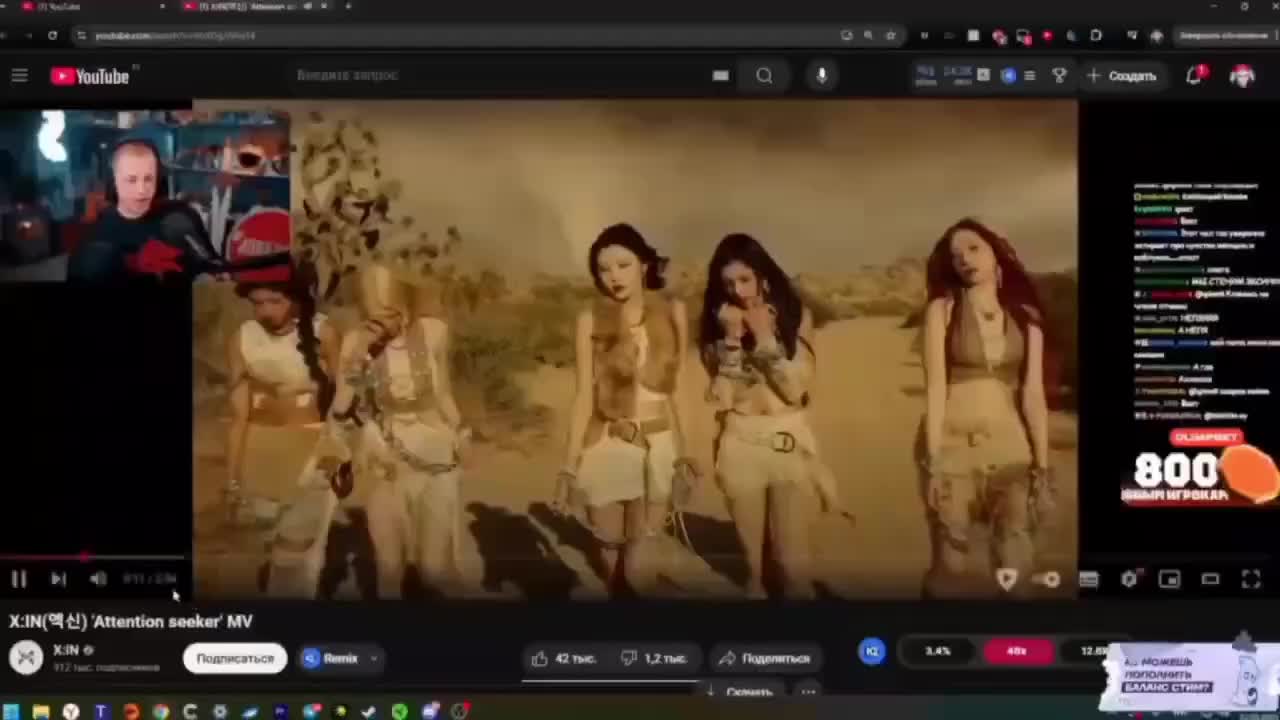1280x720 pixels.
Task: Open the account avatar menu
Action: click(x=1242, y=76)
